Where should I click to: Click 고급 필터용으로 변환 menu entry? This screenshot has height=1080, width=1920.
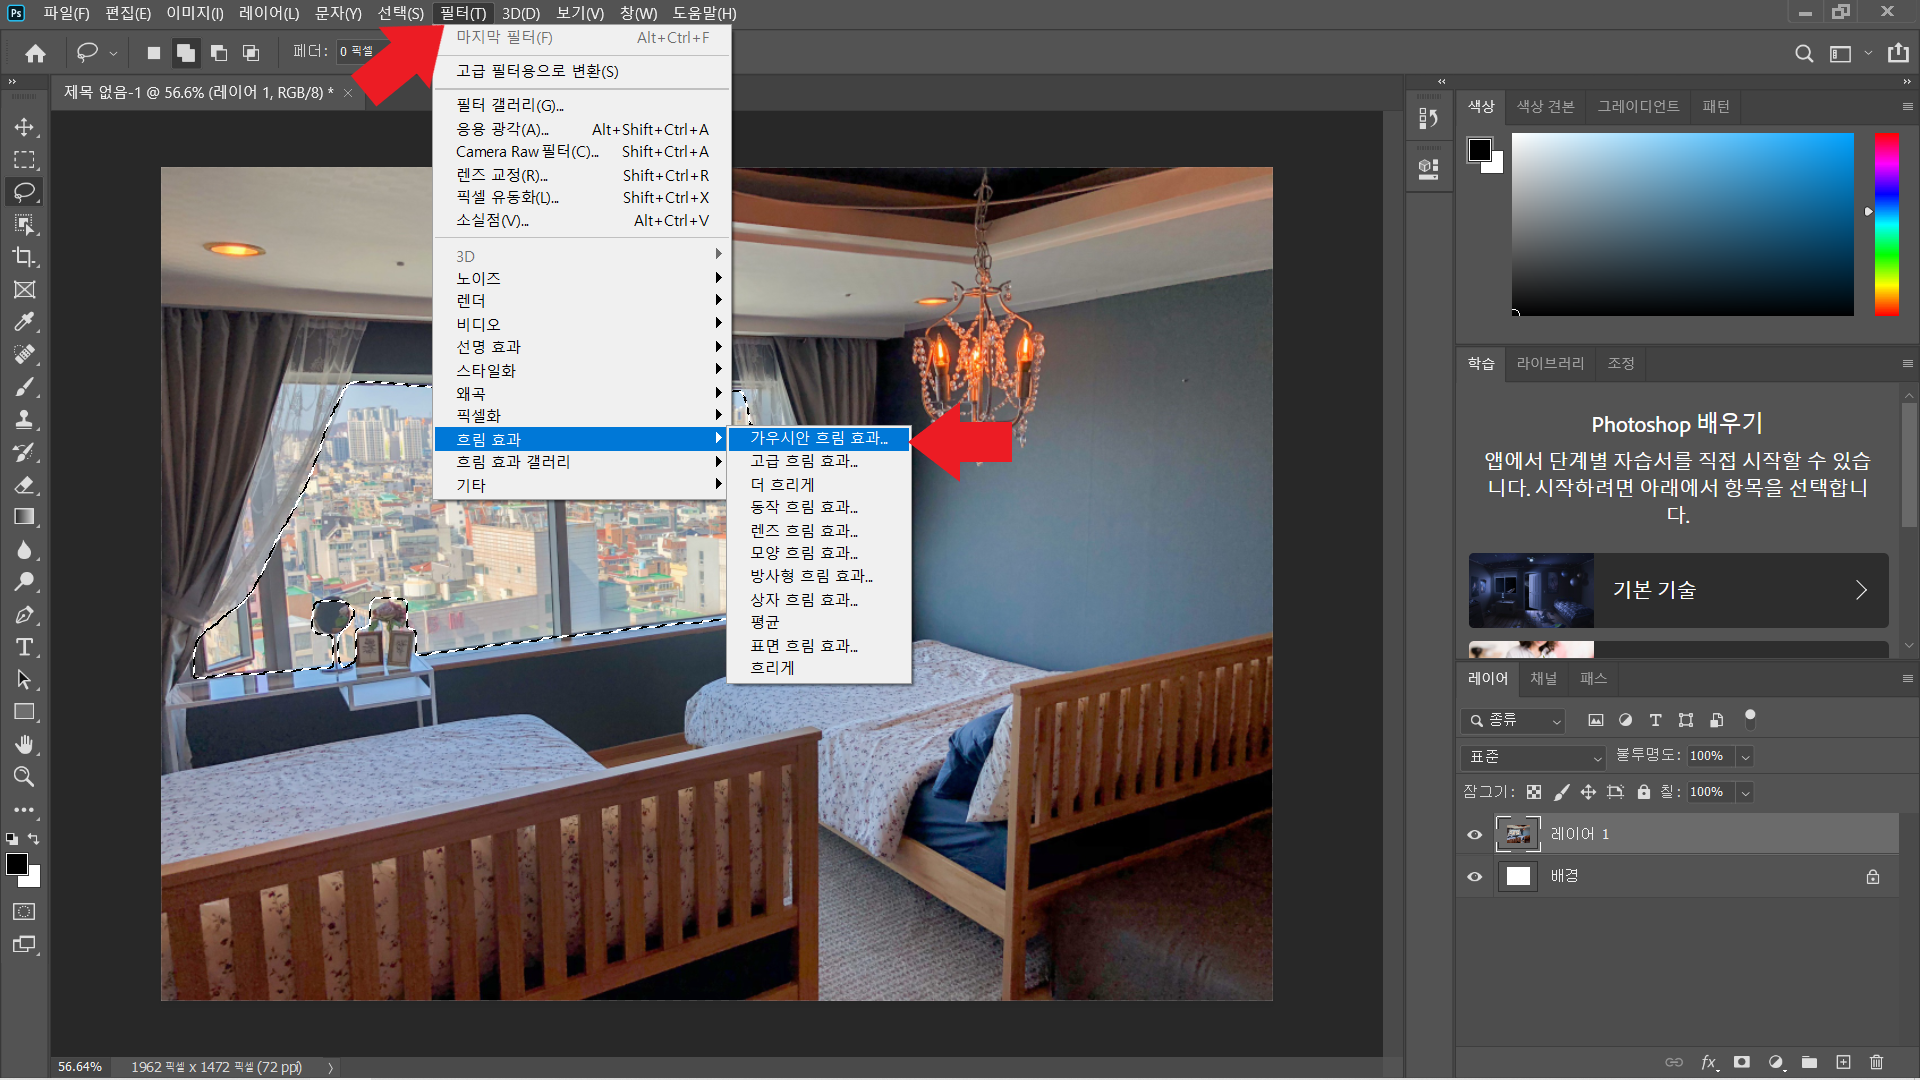click(537, 71)
